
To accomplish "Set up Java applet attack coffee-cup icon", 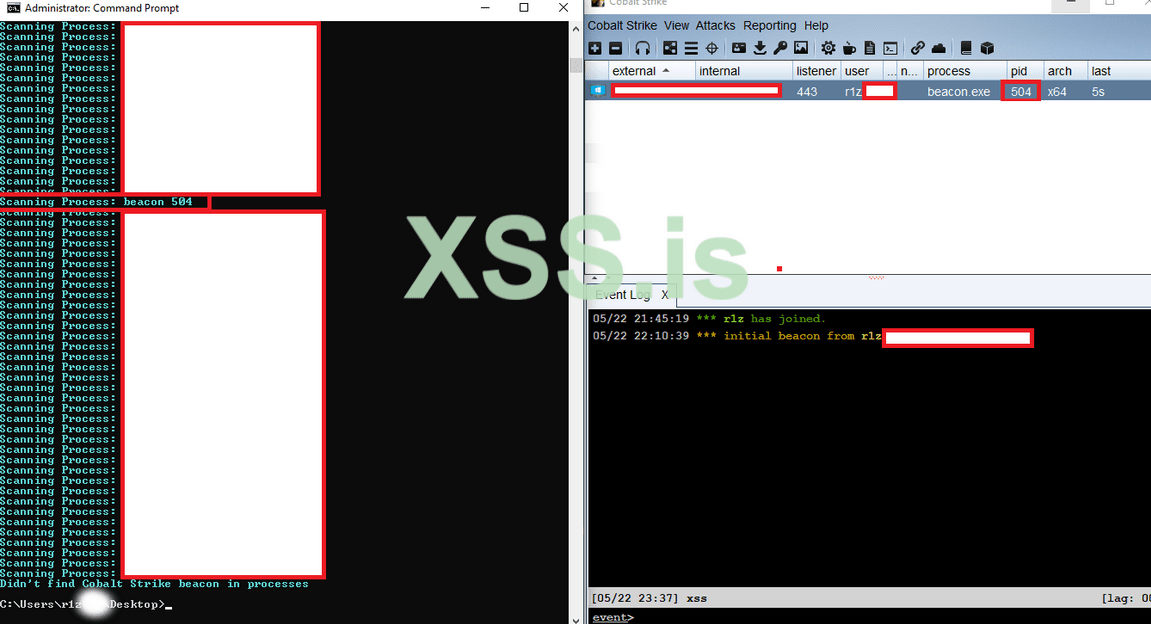I will tap(849, 48).
